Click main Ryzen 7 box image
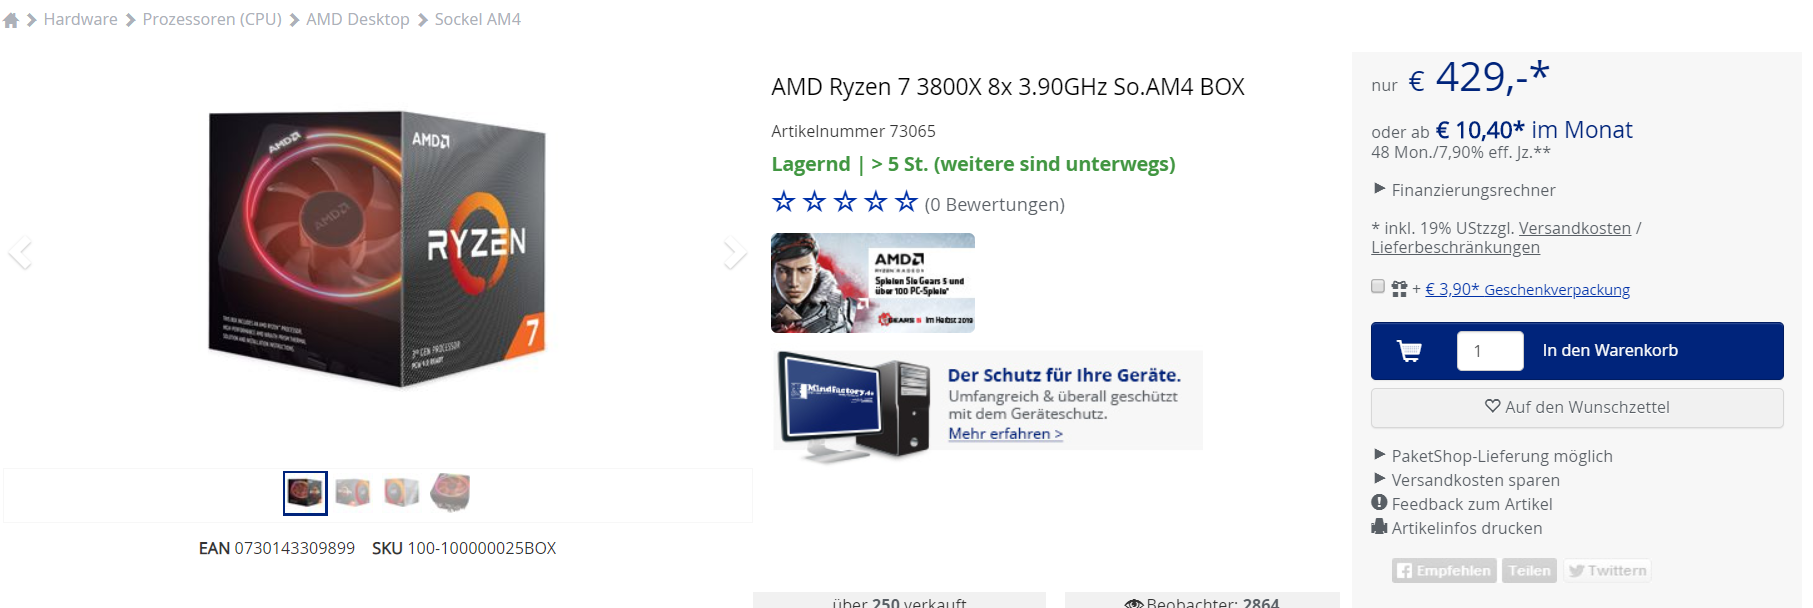Screen dimensions: 1813x608 (x=377, y=250)
